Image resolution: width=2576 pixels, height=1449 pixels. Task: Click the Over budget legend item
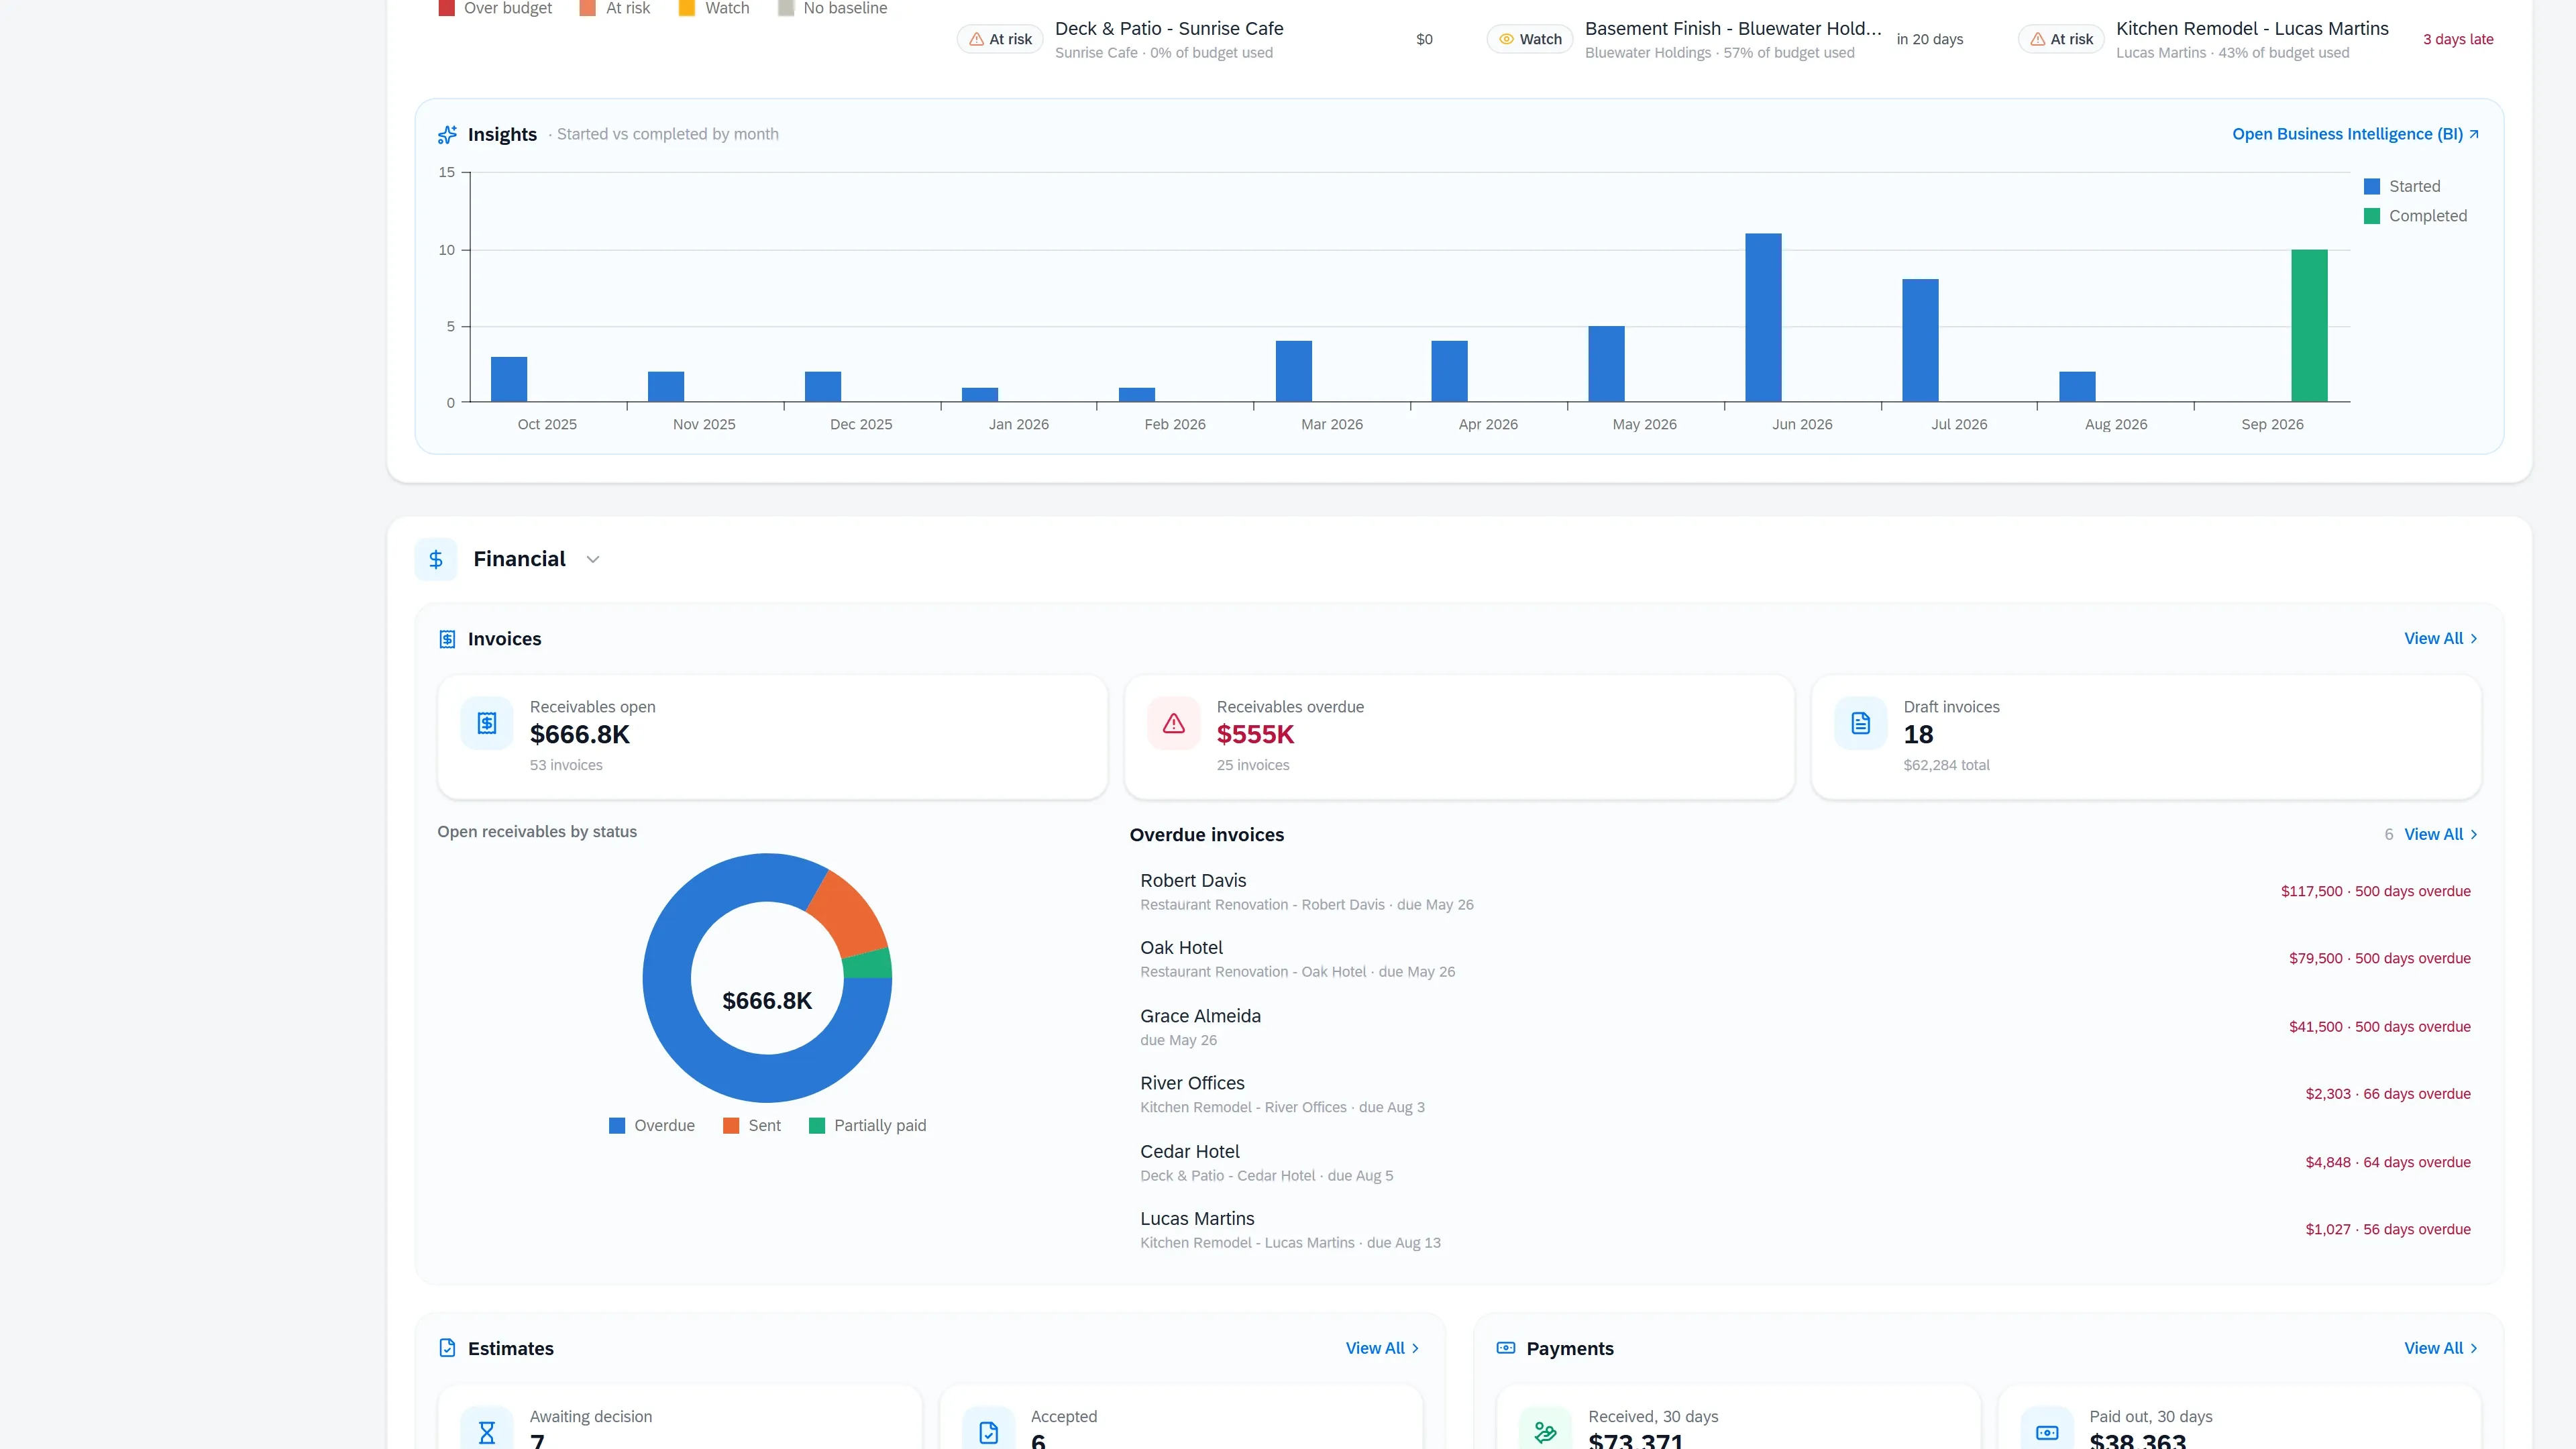[495, 8]
